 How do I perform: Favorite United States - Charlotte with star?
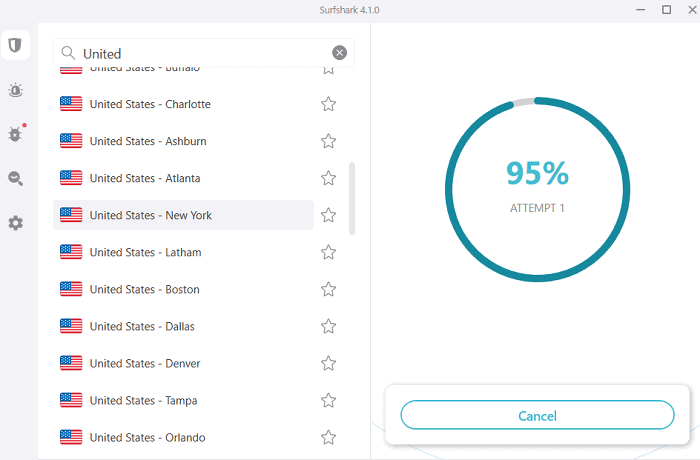tap(328, 104)
